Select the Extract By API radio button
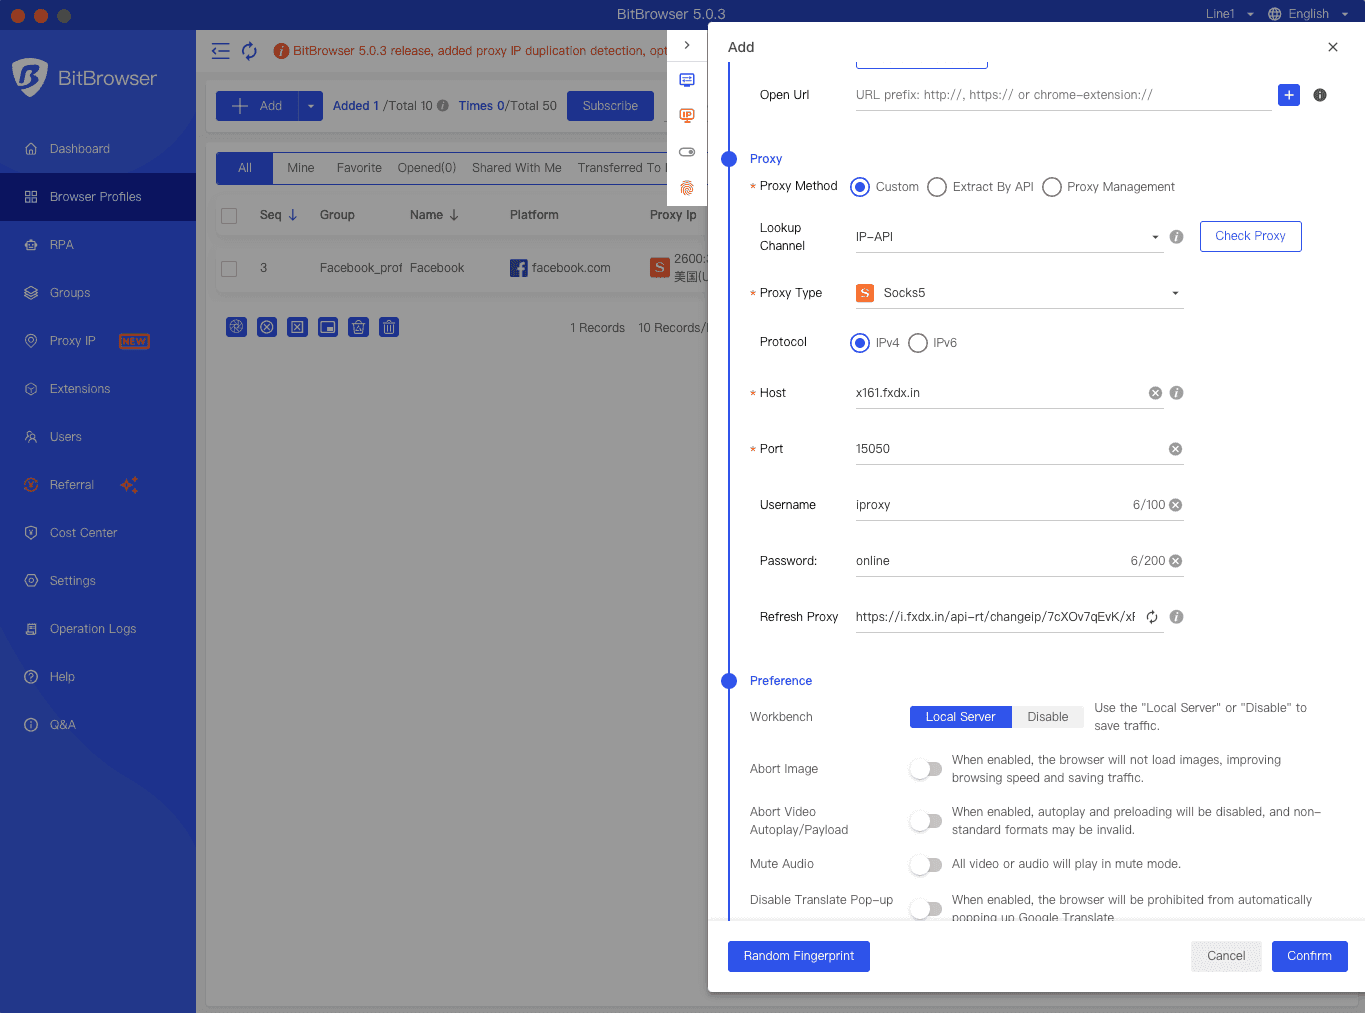The width and height of the screenshot is (1365, 1013). pos(937,187)
